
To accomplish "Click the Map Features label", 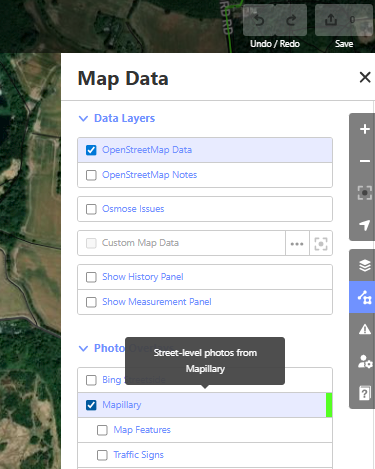I will click(142, 430).
